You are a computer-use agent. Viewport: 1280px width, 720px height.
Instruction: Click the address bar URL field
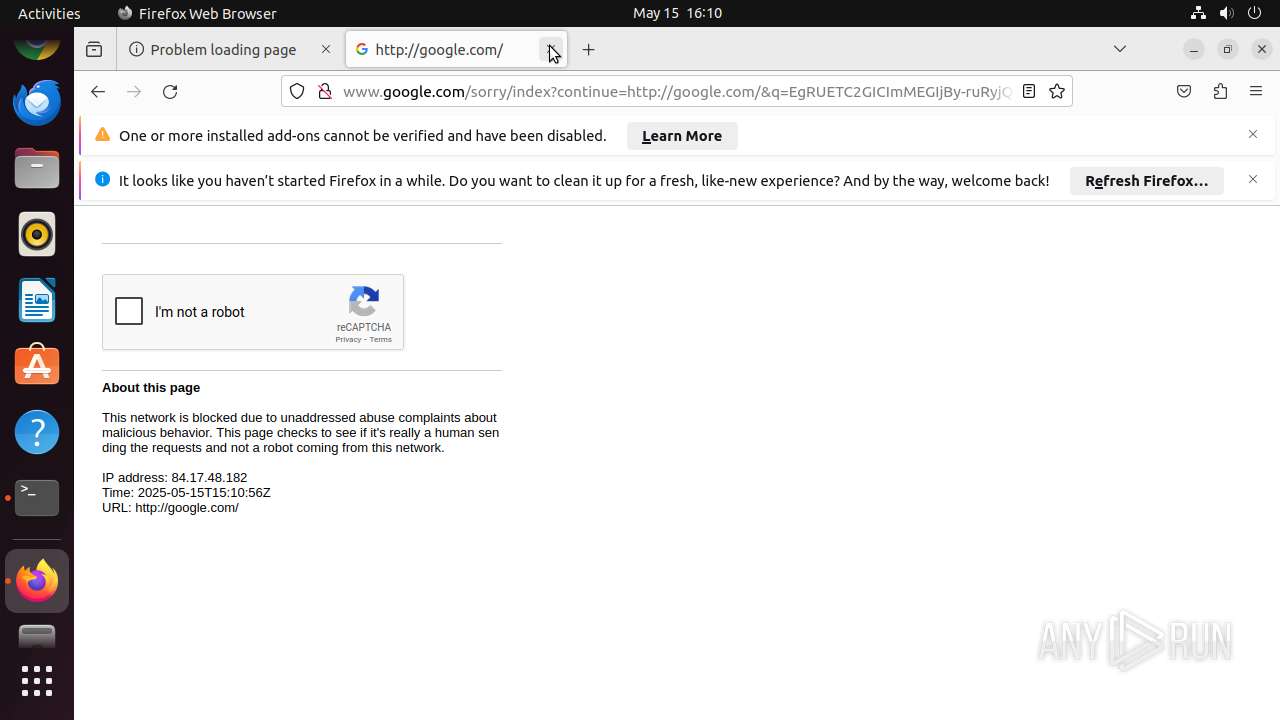point(676,91)
